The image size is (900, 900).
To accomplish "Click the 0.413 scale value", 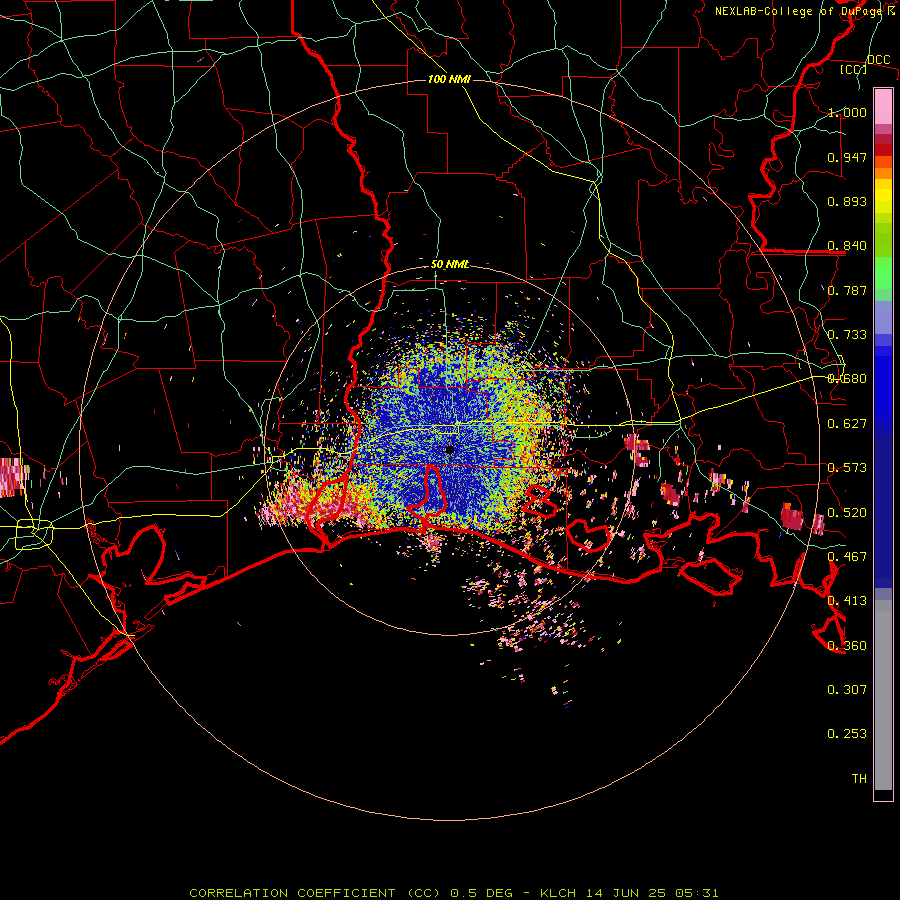I will click(x=847, y=601).
